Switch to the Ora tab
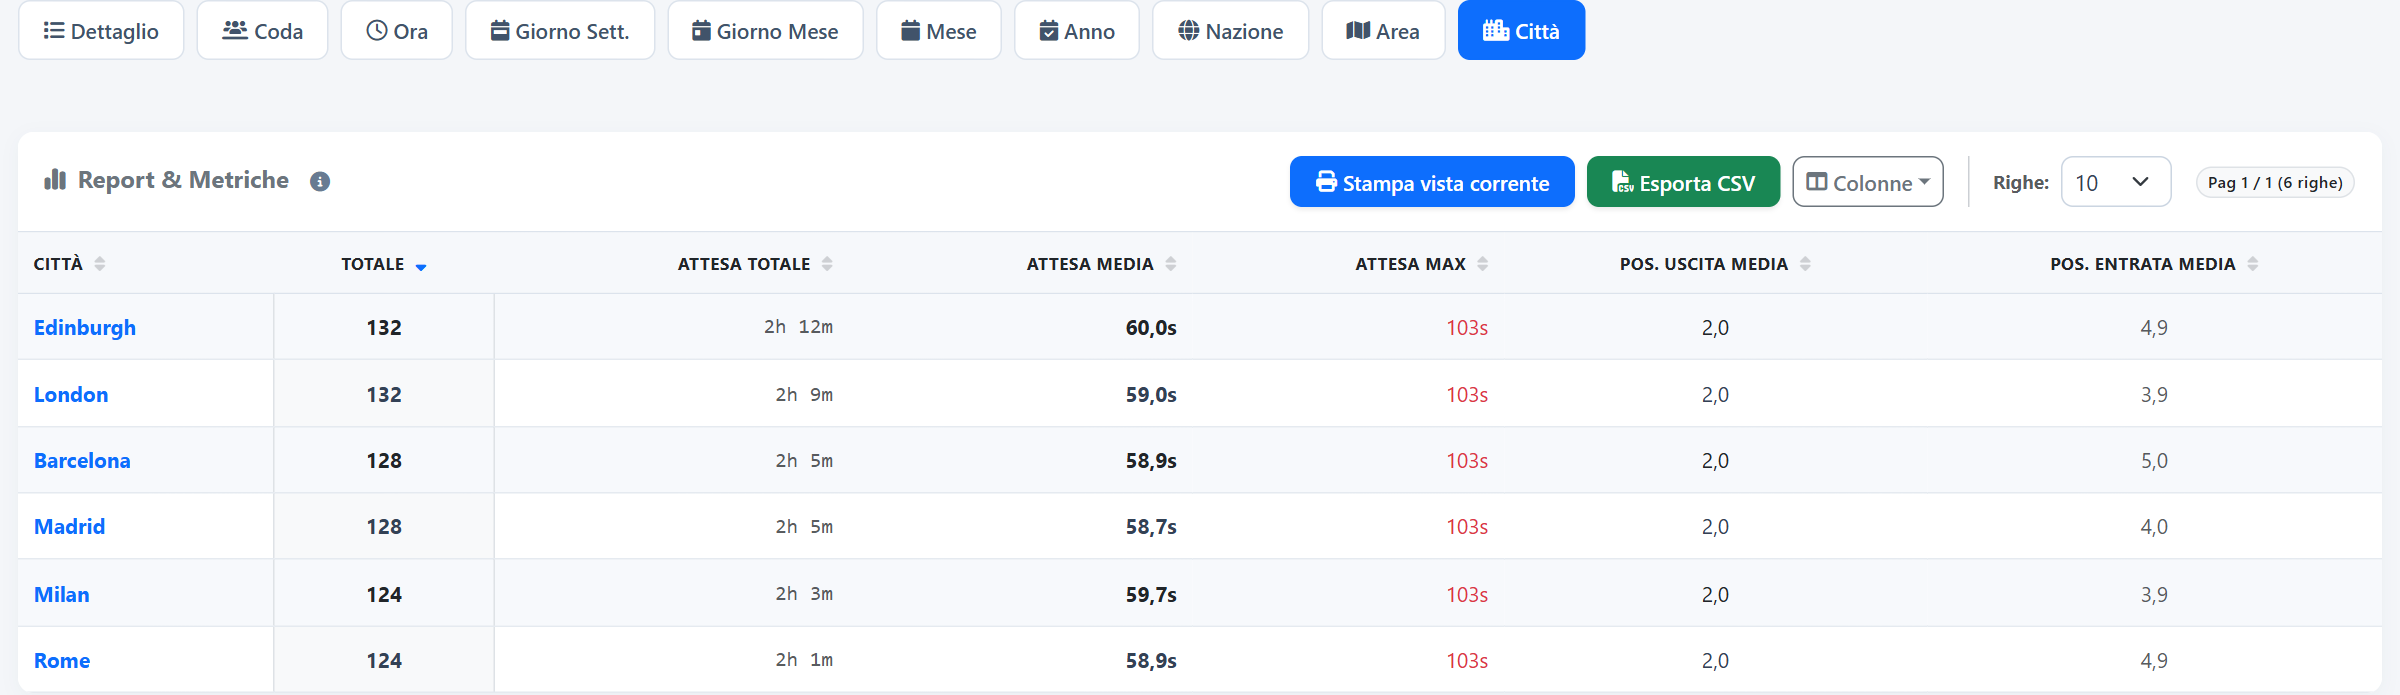The width and height of the screenshot is (2400, 695). (x=397, y=31)
